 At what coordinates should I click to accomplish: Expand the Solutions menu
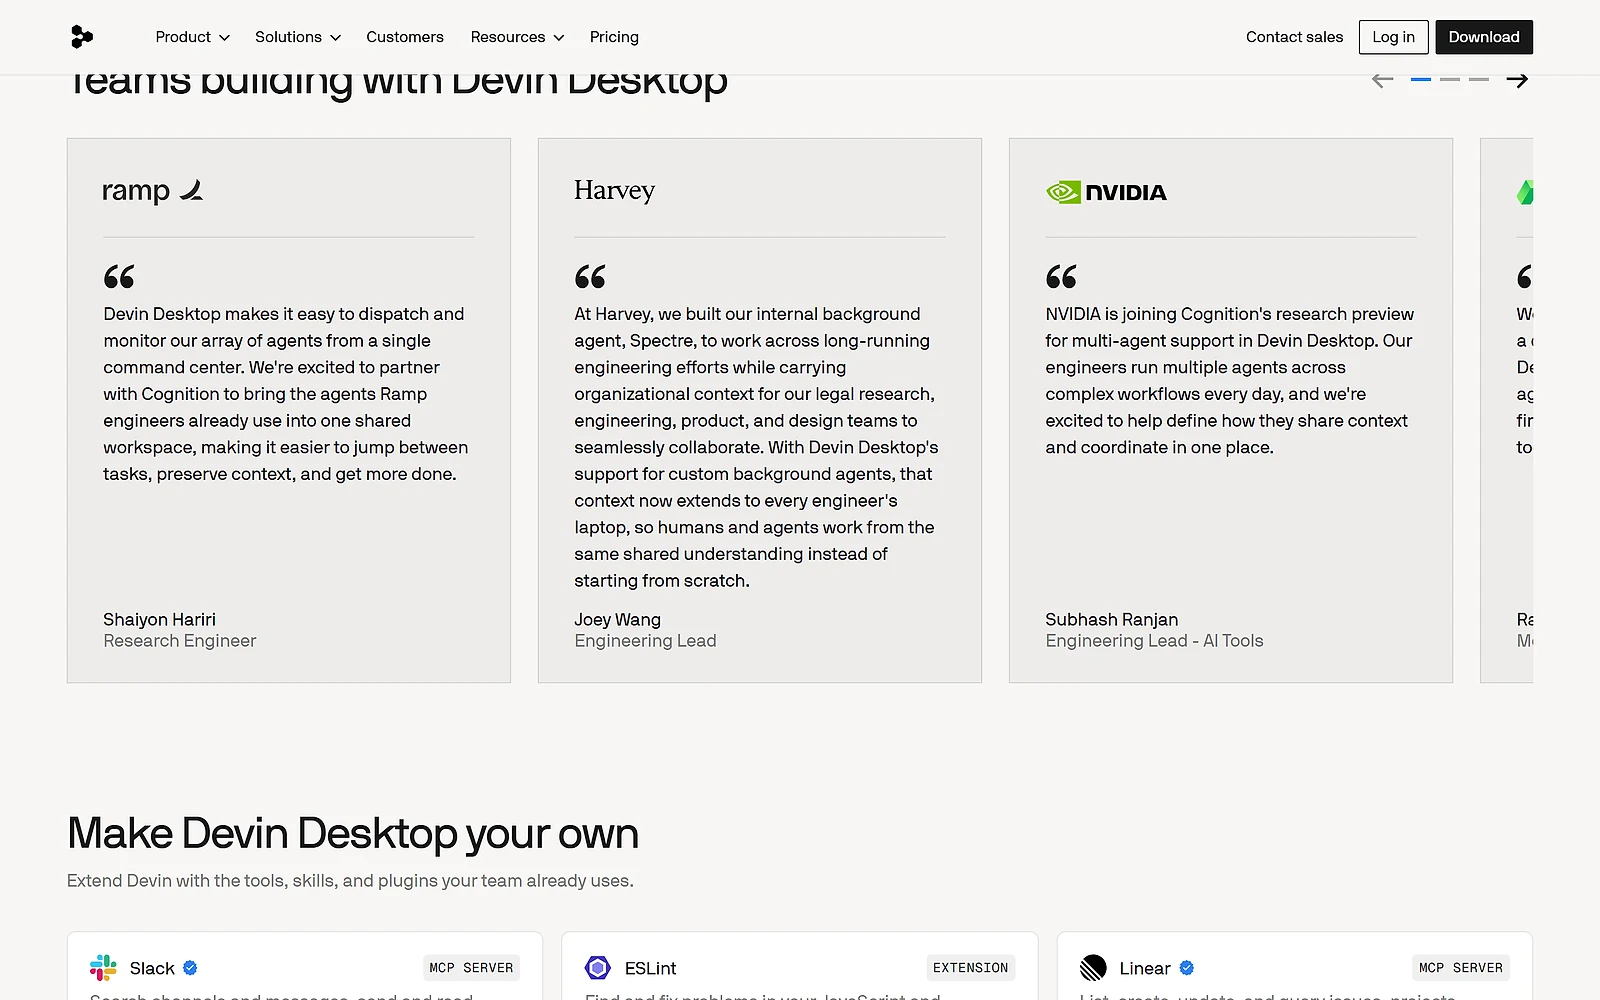click(298, 37)
